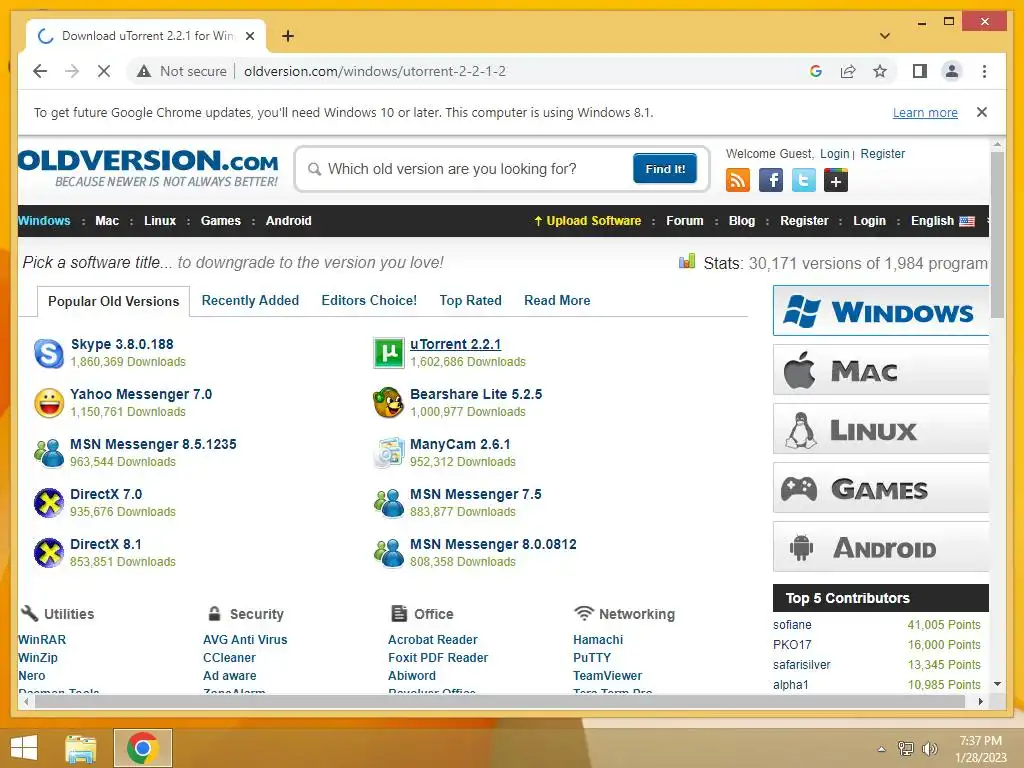Click the Games platform banner
This screenshot has width=1024, height=768.
[x=880, y=487]
